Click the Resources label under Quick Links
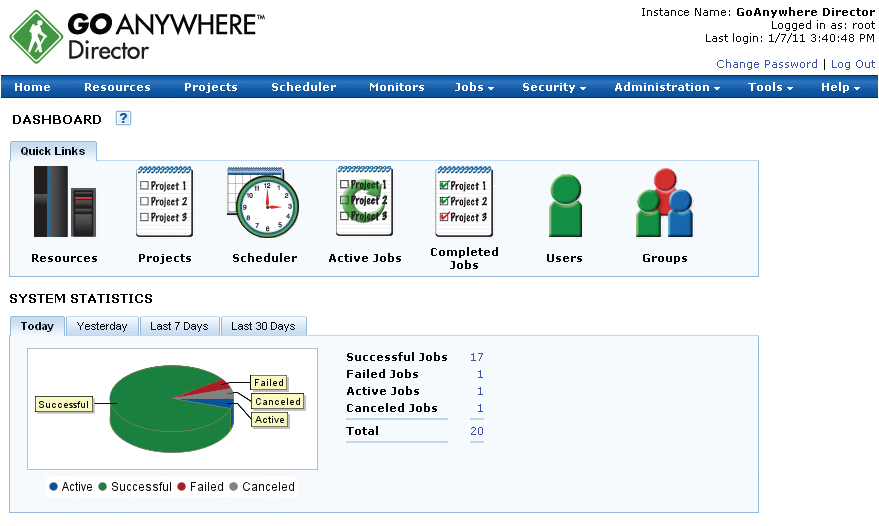Image resolution: width=879 pixels, height=526 pixels. (x=64, y=258)
